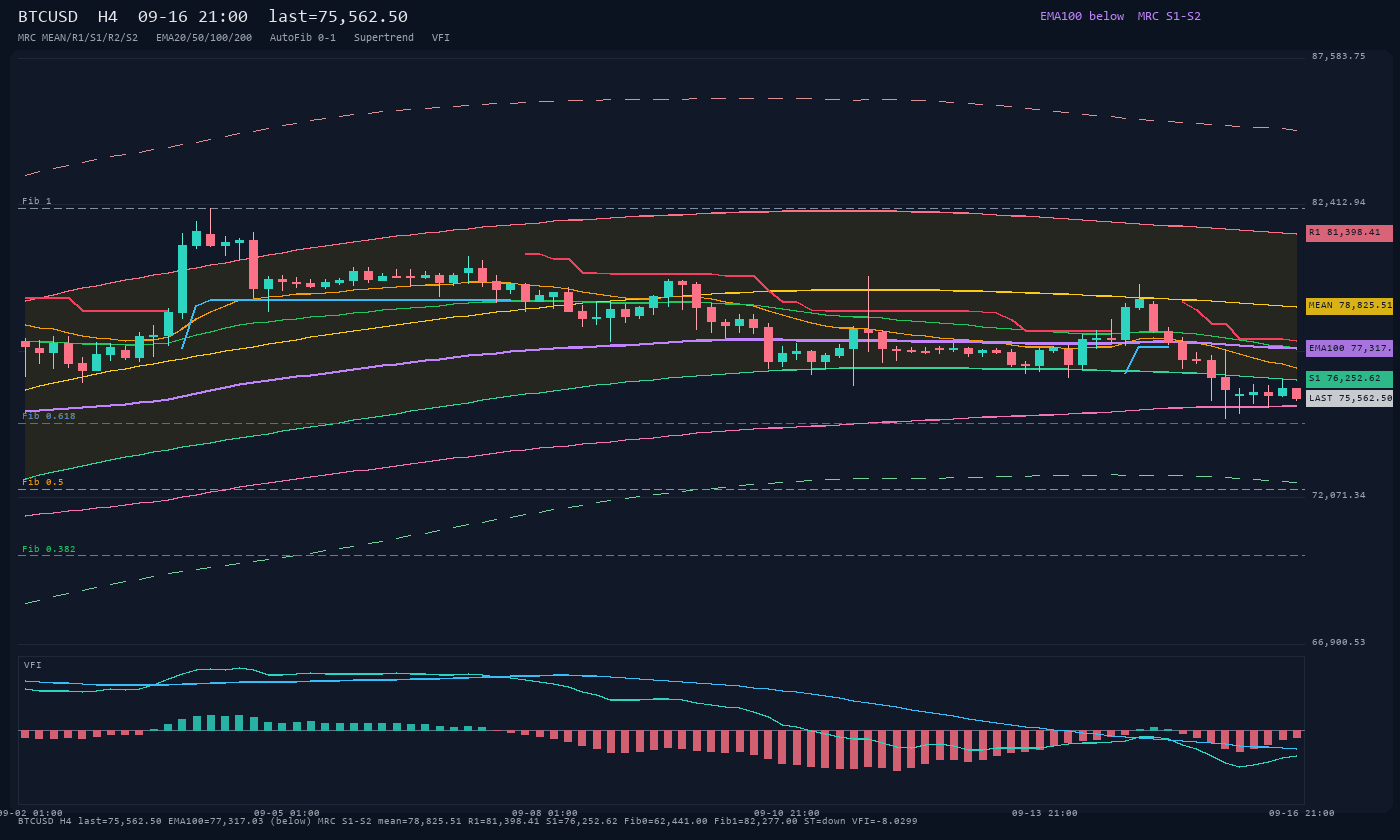This screenshot has height=840, width=1400.
Task: Select the 72,071.34 price axis label
Action: click(1338, 495)
